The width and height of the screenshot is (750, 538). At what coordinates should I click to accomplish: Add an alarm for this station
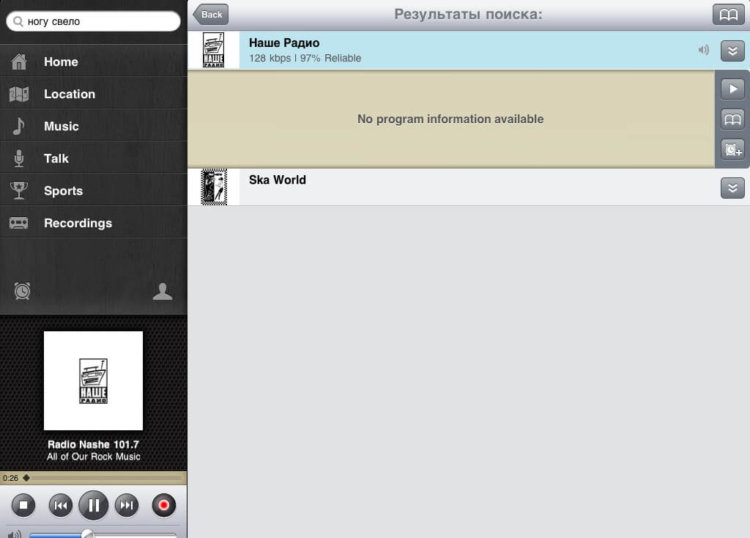point(732,150)
